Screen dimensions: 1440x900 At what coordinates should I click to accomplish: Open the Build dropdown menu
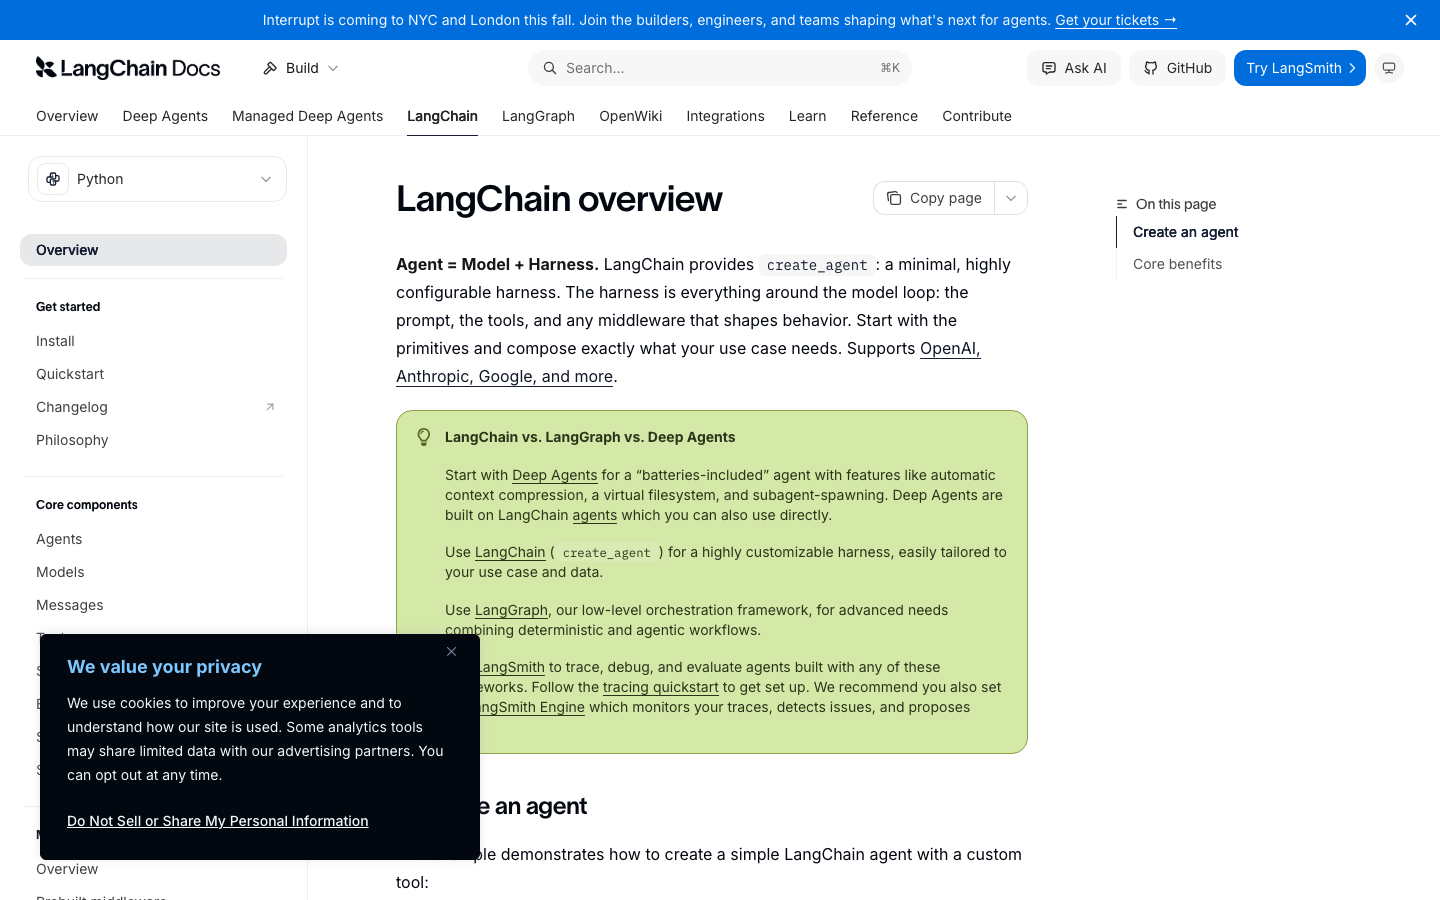301,68
